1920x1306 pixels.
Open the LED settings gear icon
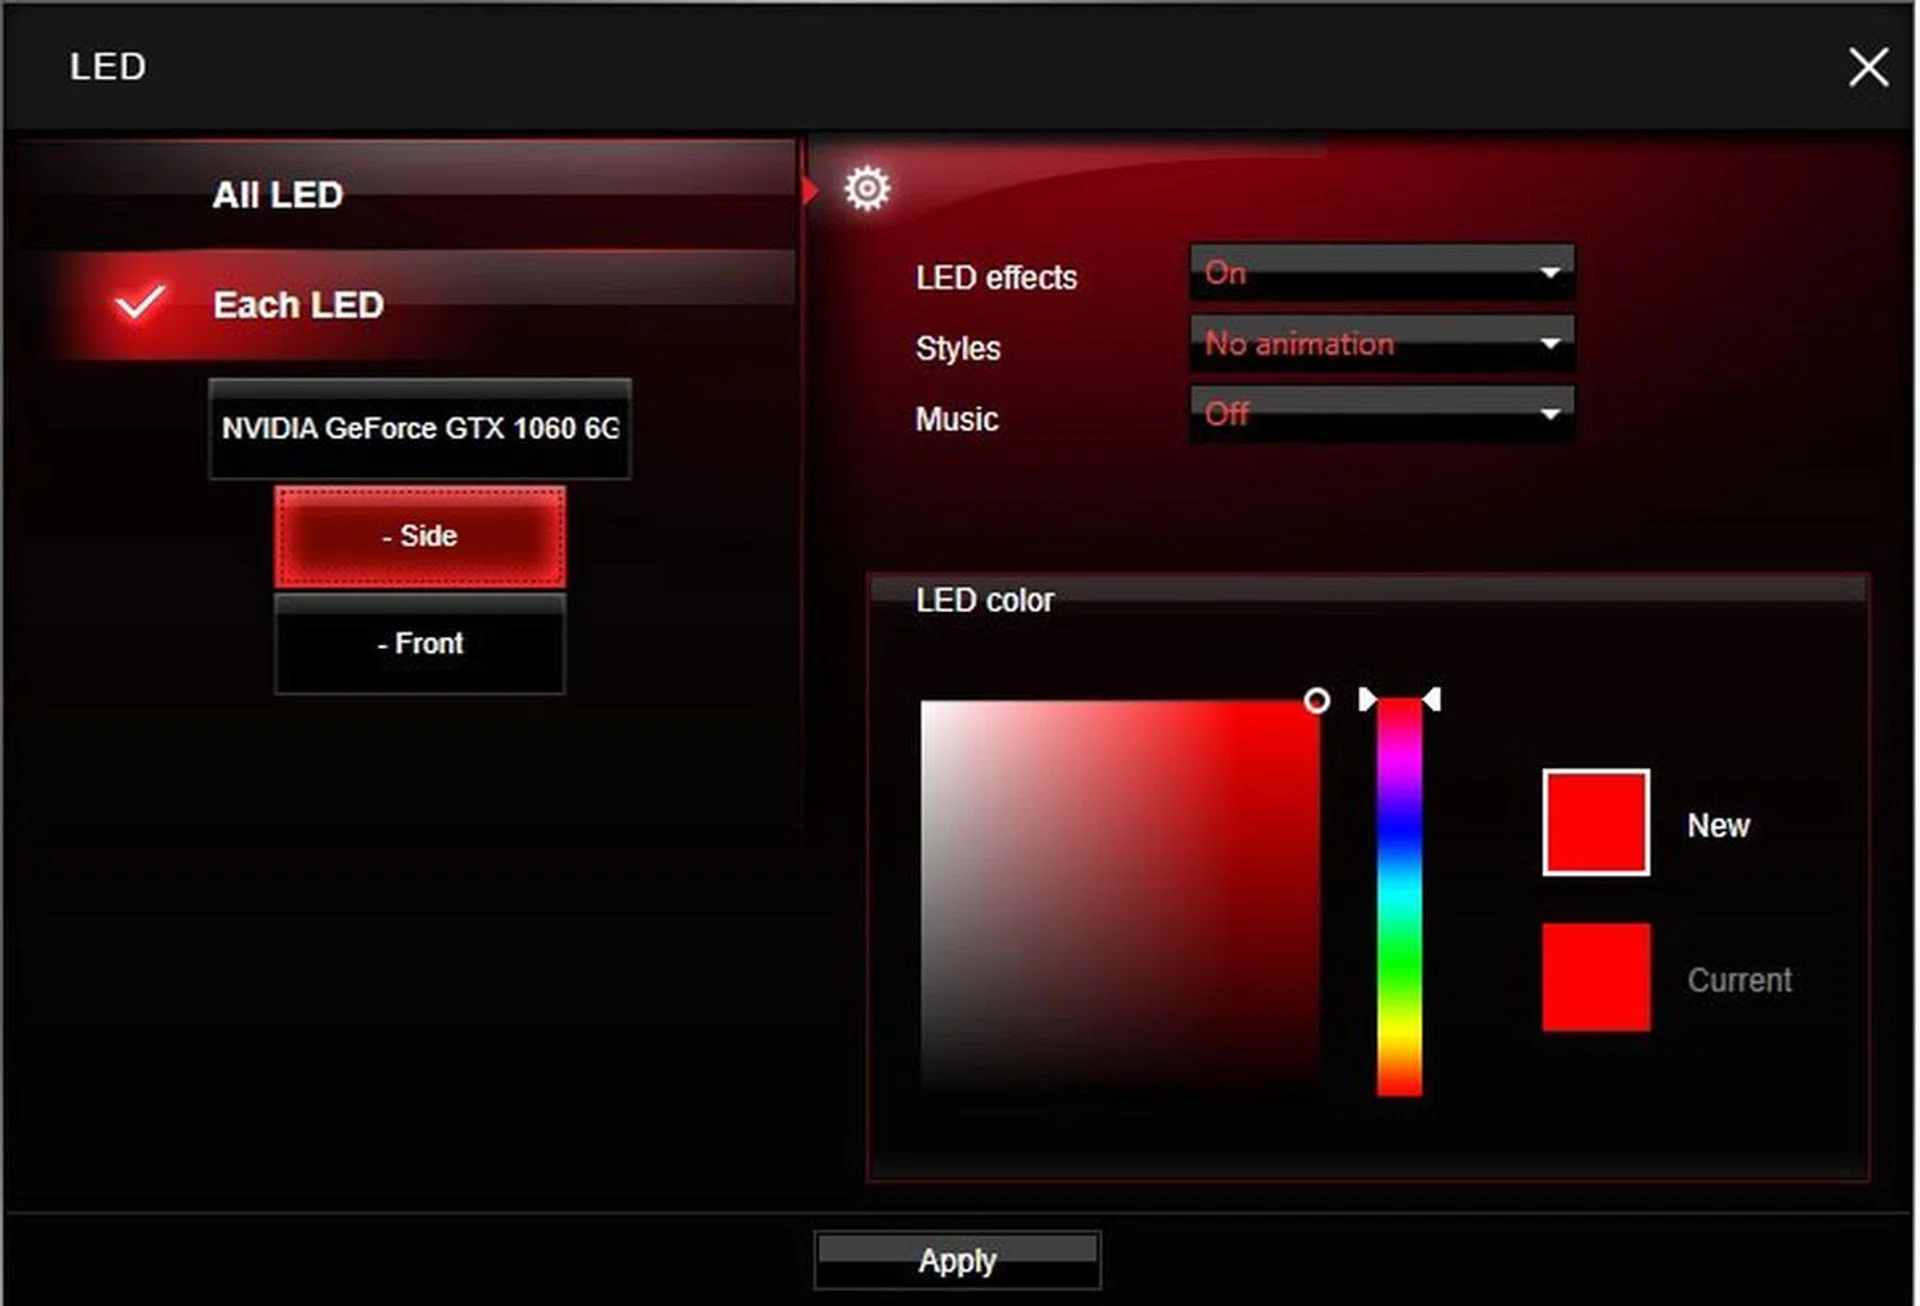click(866, 188)
